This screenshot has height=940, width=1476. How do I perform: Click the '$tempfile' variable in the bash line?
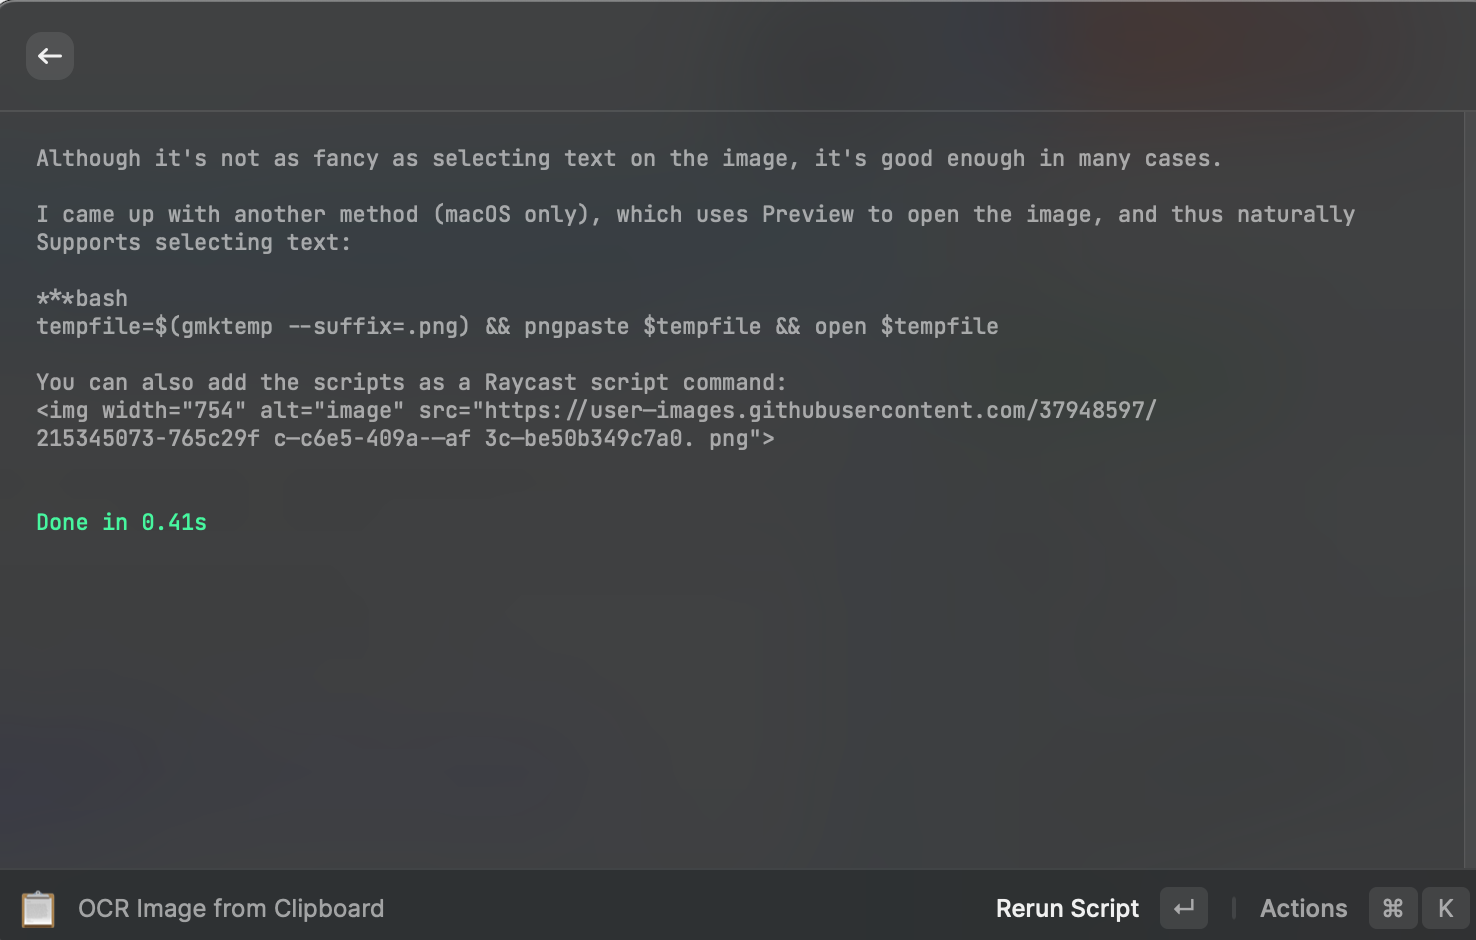pyautogui.click(x=704, y=325)
